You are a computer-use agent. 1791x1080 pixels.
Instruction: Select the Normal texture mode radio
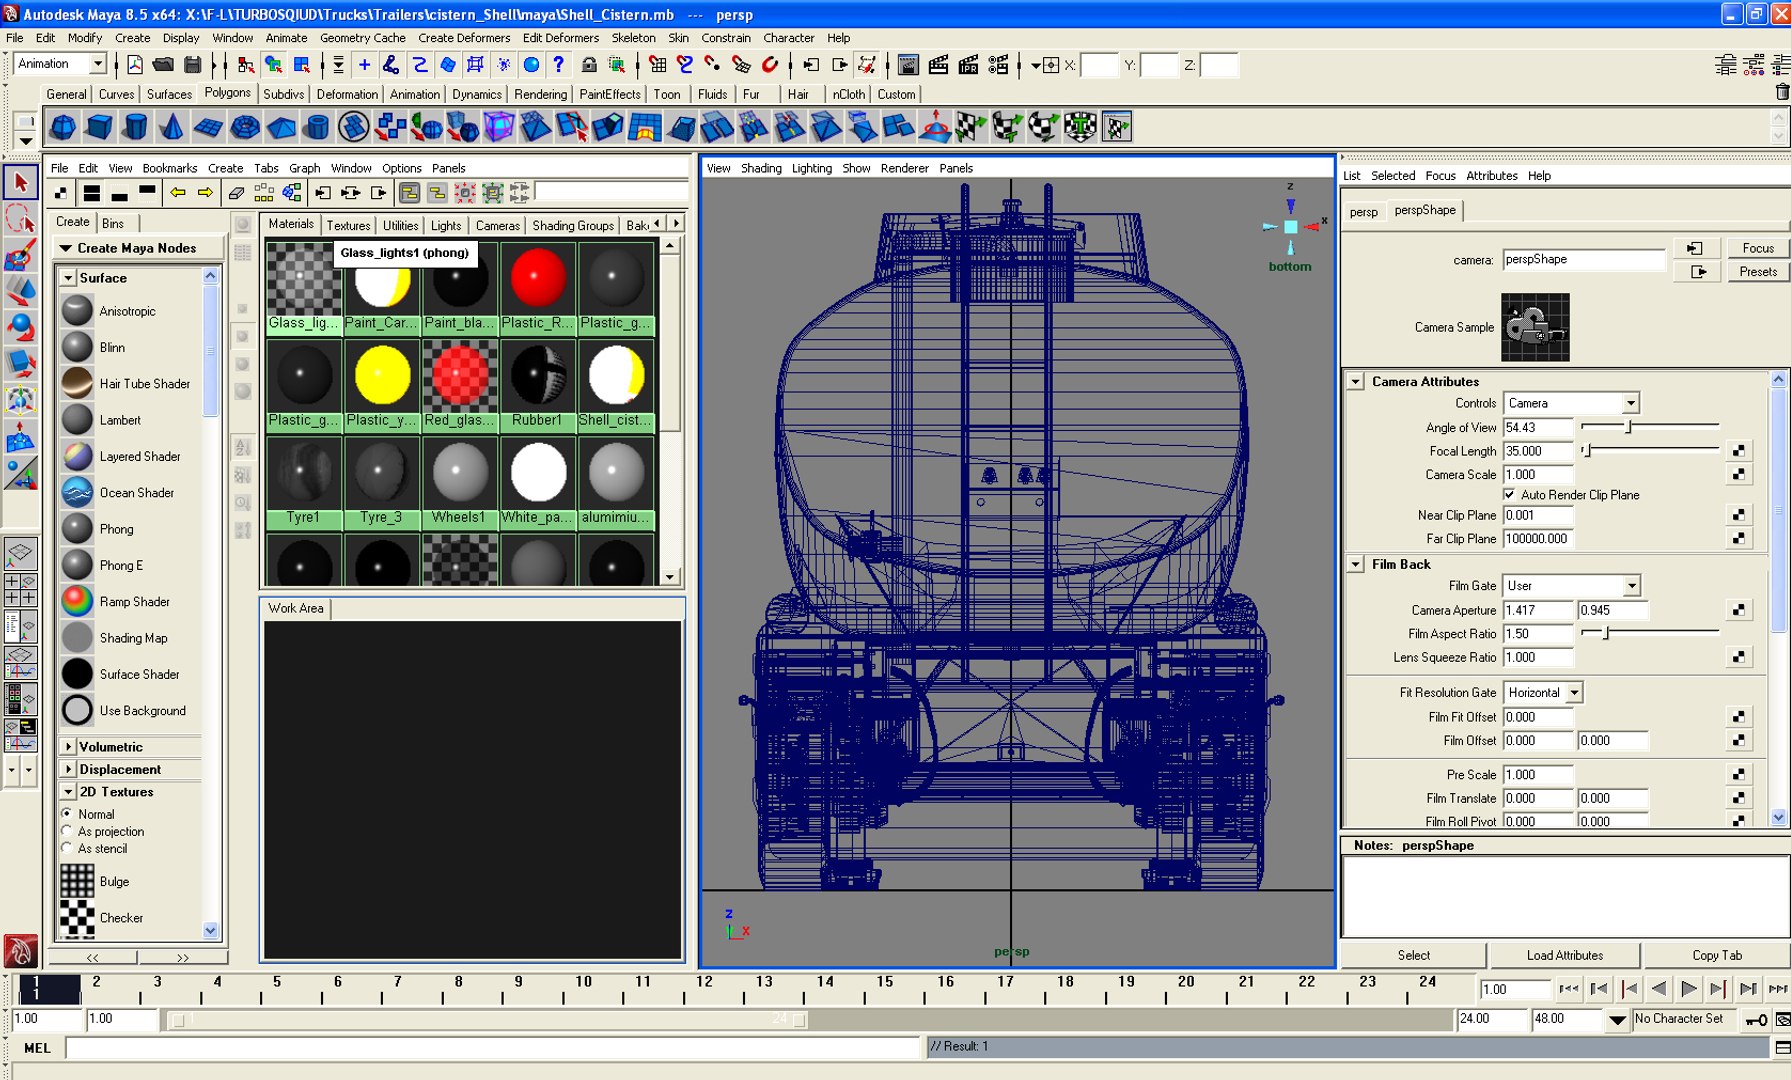point(67,814)
